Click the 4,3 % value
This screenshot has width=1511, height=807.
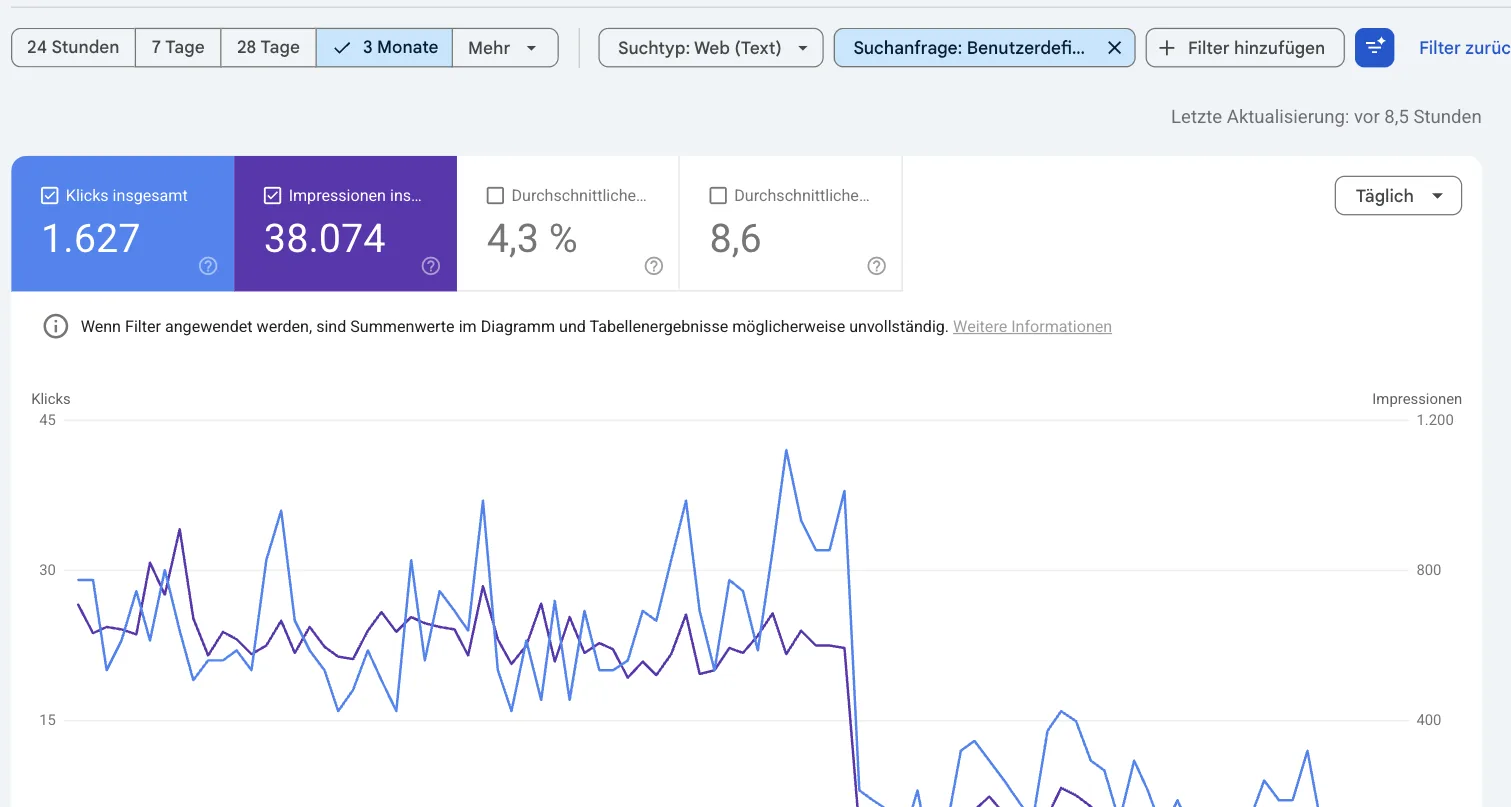[532, 238]
